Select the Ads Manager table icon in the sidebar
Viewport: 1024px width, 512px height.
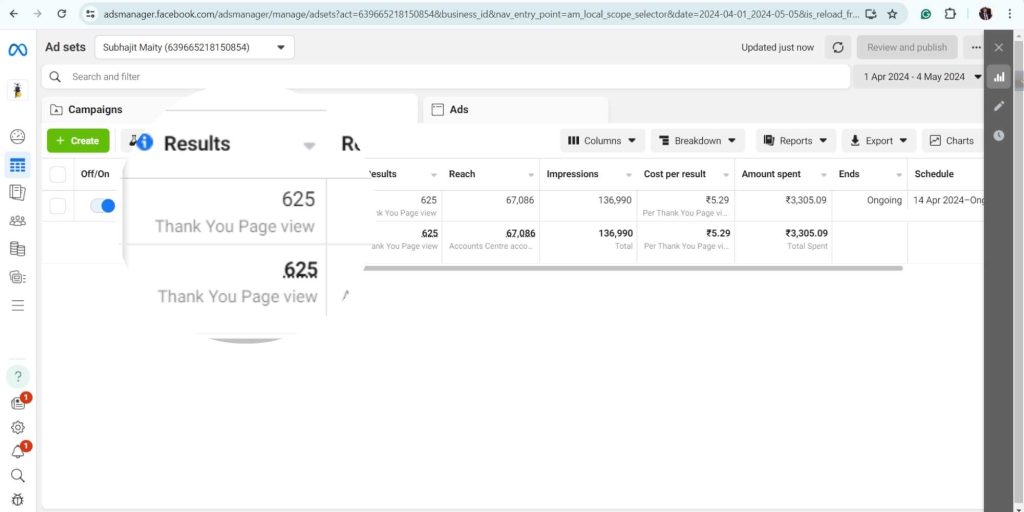[18, 165]
